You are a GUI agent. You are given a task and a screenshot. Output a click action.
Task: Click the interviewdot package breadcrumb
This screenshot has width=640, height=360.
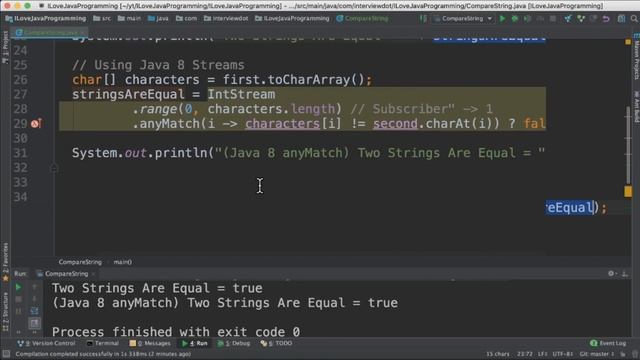(x=226, y=19)
